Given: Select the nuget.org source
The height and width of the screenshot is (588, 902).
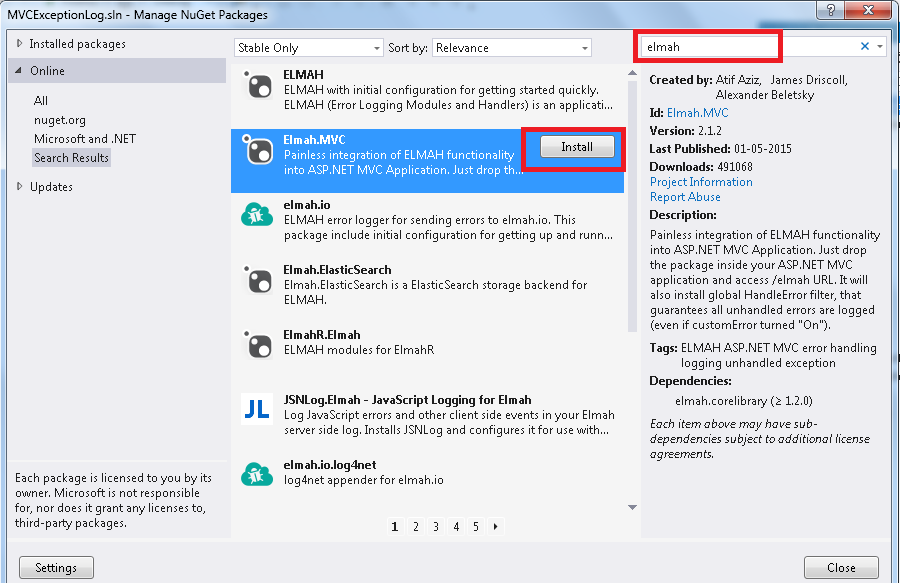Looking at the screenshot, I should tap(60, 120).
